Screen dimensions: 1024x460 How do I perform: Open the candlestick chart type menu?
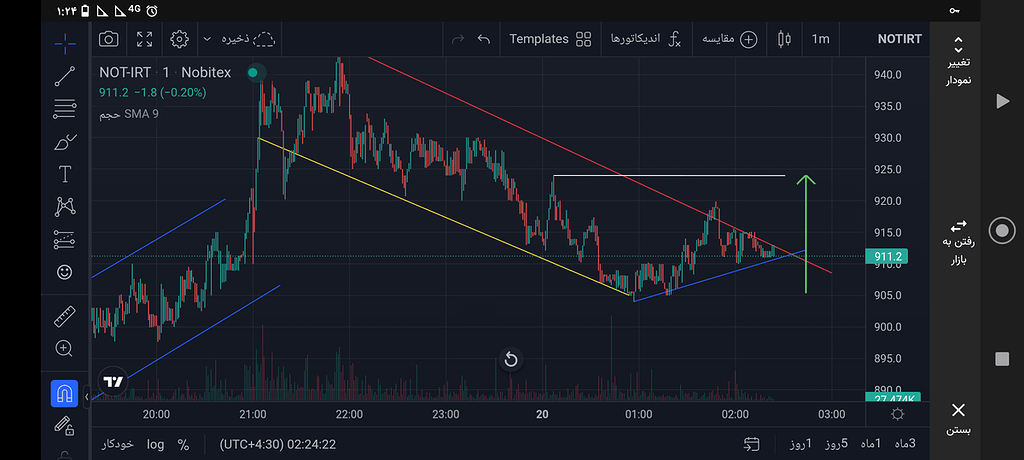(x=783, y=39)
